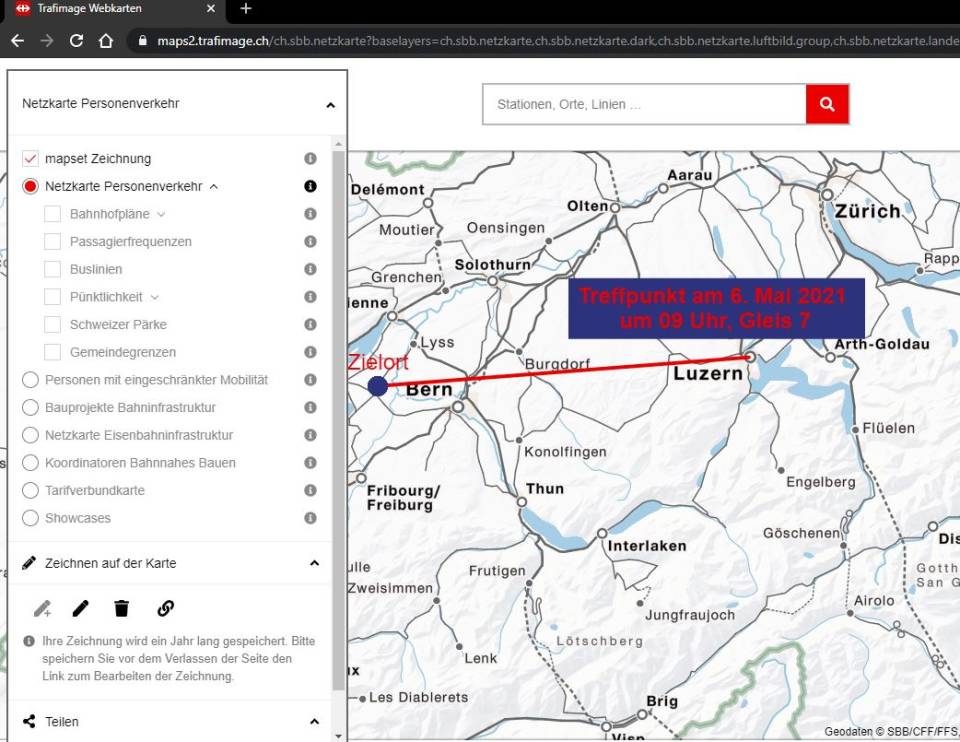The width and height of the screenshot is (960, 742).
Task: Collapse Netzkarte Personenverkehr sublayers chevron
Action: (214, 186)
